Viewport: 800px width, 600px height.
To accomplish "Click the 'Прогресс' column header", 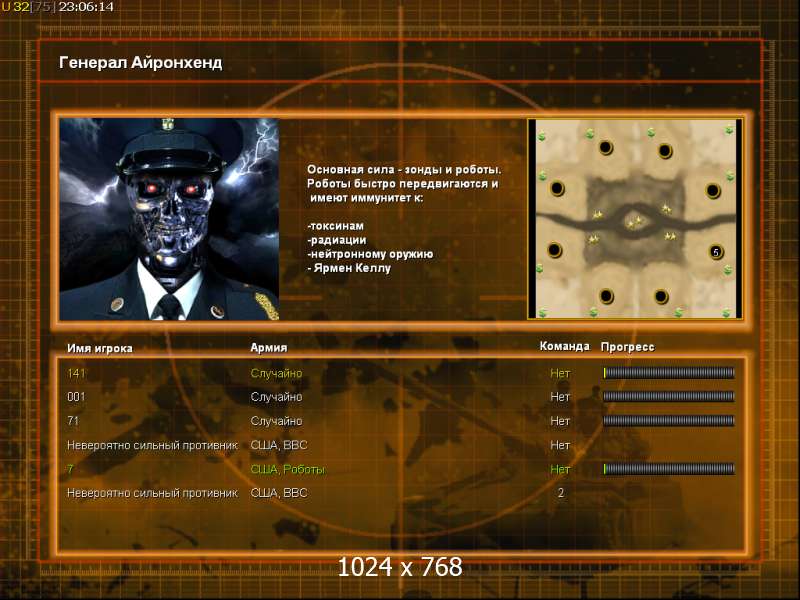I will pyautogui.click(x=628, y=347).
